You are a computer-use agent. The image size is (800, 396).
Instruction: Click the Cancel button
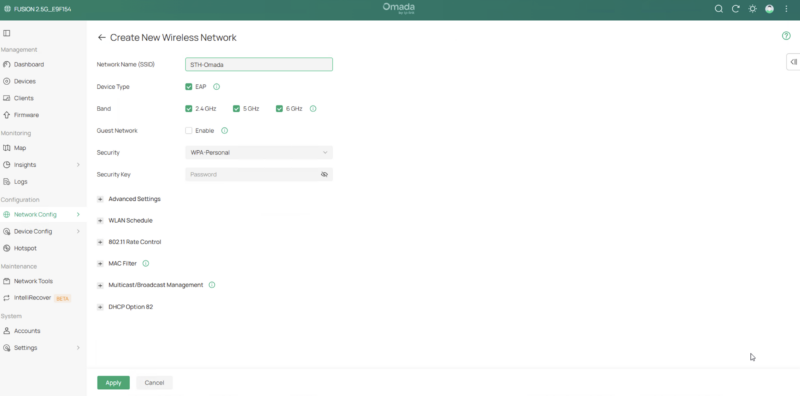(154, 383)
